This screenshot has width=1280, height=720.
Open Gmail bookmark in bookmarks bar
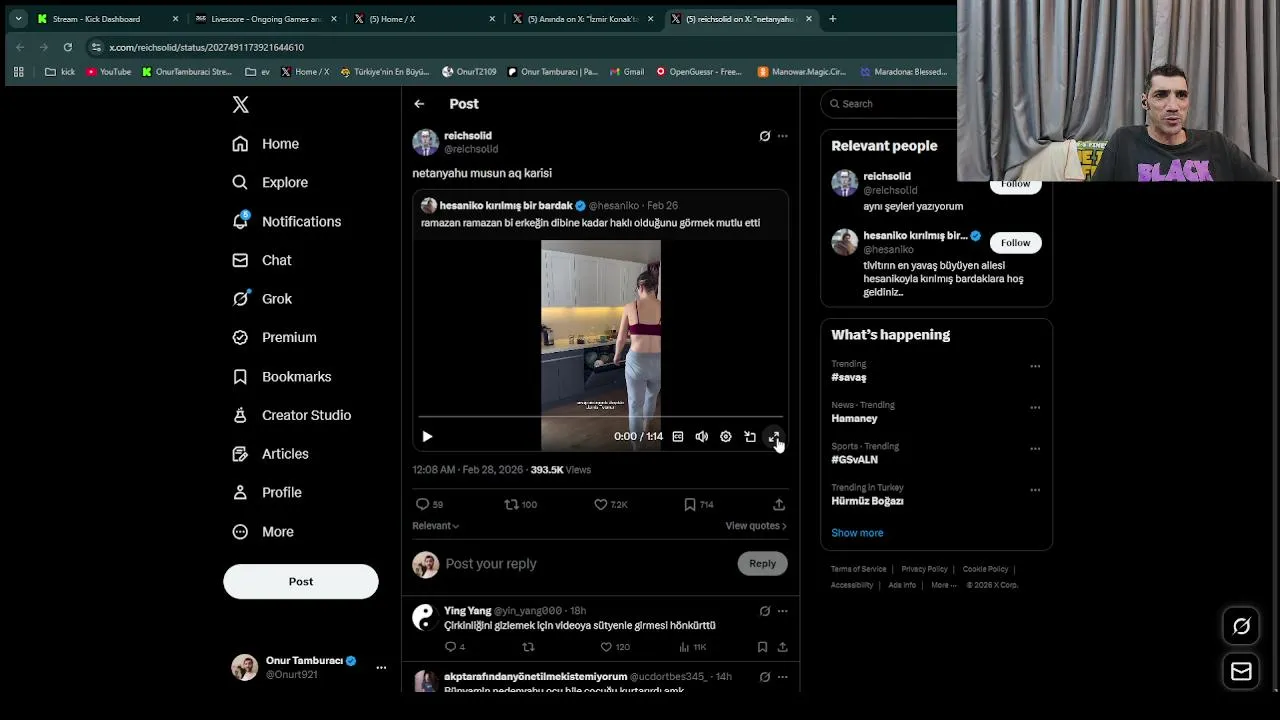point(626,72)
